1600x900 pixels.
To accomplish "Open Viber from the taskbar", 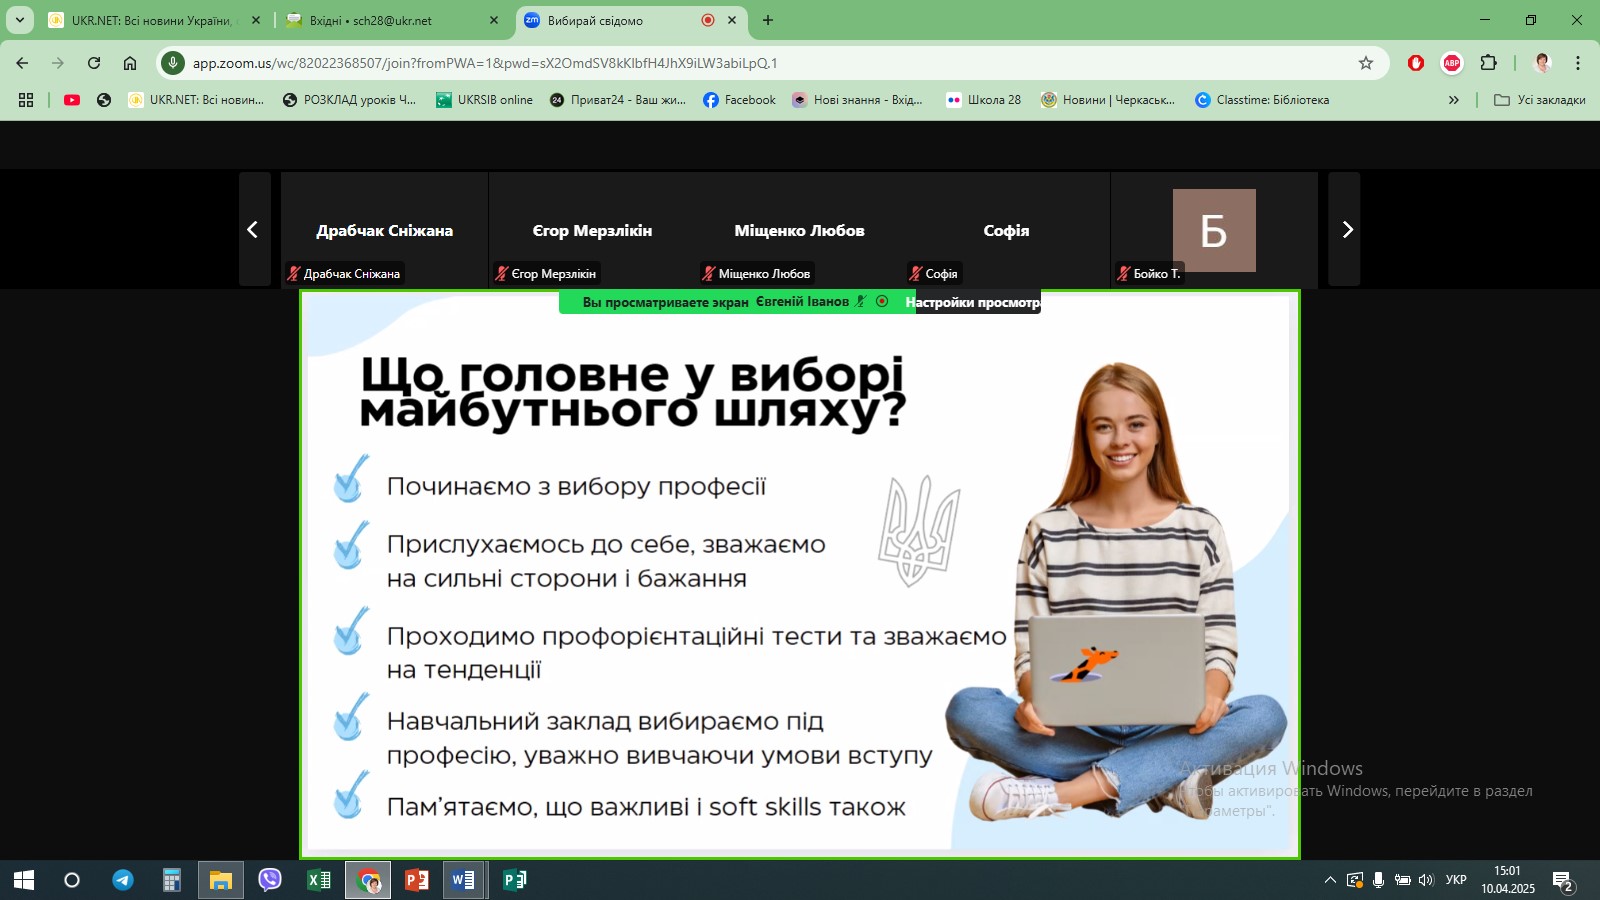I will click(x=270, y=880).
